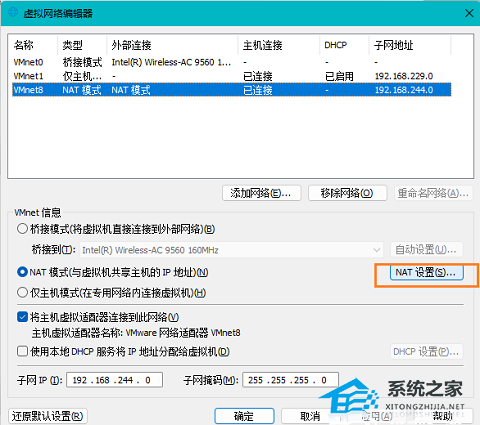This screenshot has height=425, width=480.
Task: Select the NAT 模式 radio button
Action: [x=22, y=272]
